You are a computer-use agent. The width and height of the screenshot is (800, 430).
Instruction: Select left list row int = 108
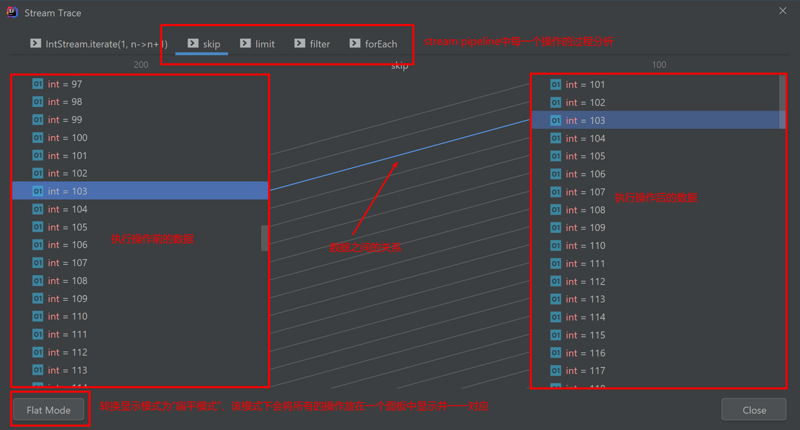tap(140, 281)
